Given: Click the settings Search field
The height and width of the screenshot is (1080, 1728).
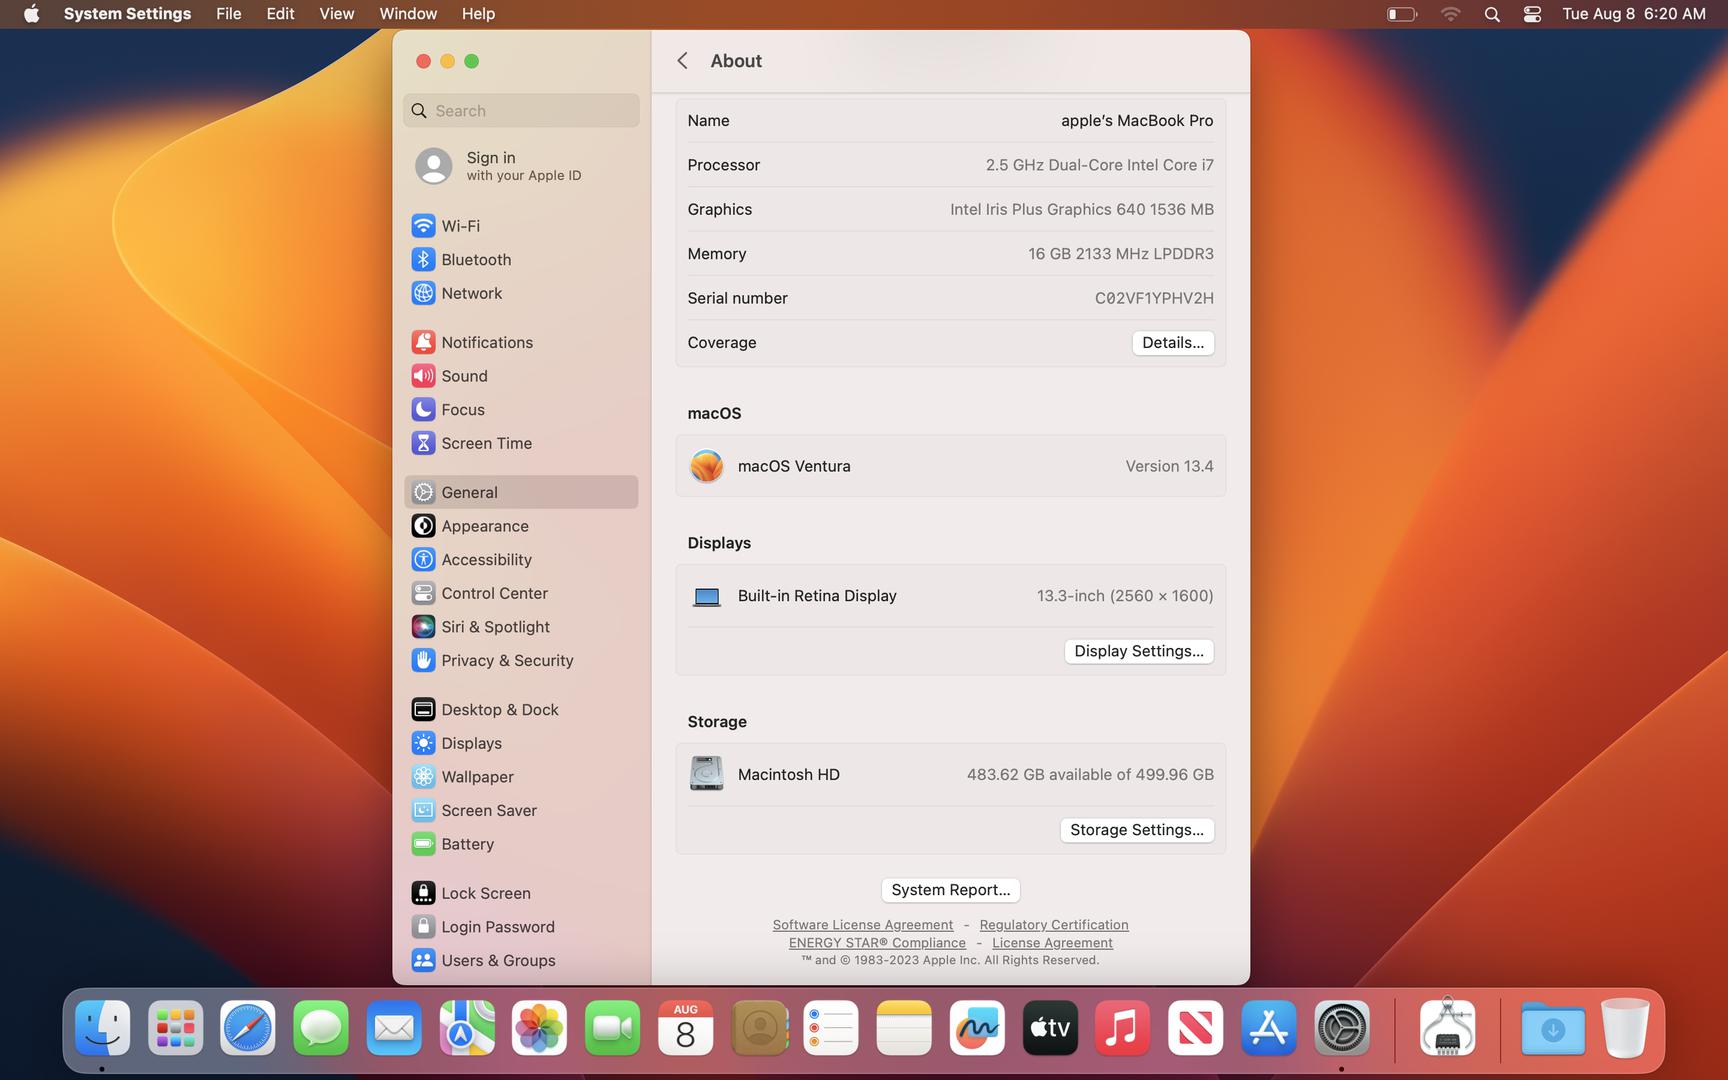Looking at the screenshot, I should [521, 111].
